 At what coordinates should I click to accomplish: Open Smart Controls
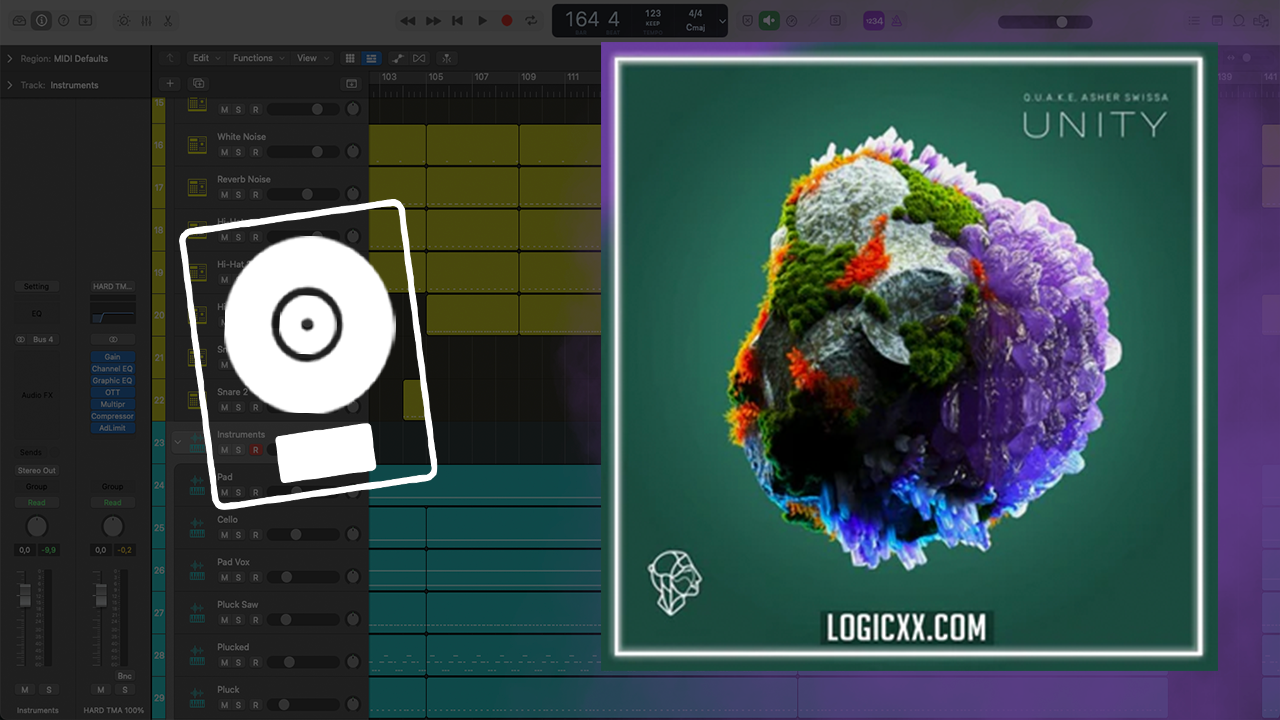click(x=123, y=20)
